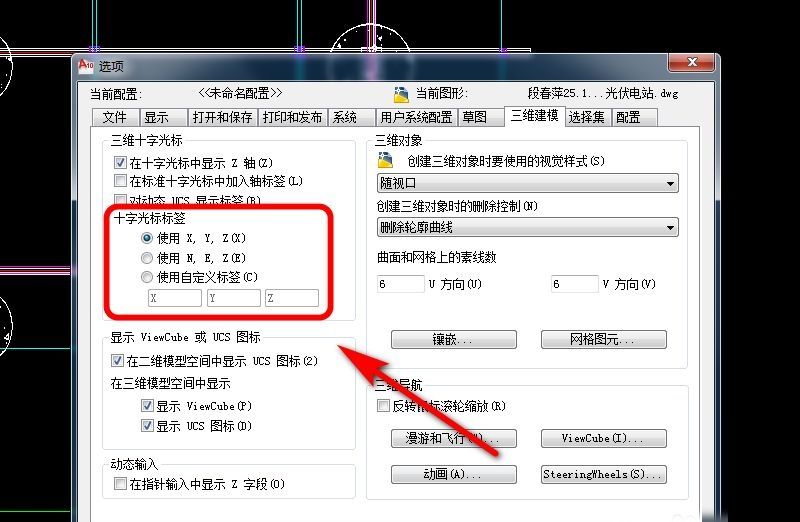Click the icon beside 创建三维对象时要使用的视觉样式
The height and width of the screenshot is (522, 800).
click(385, 160)
